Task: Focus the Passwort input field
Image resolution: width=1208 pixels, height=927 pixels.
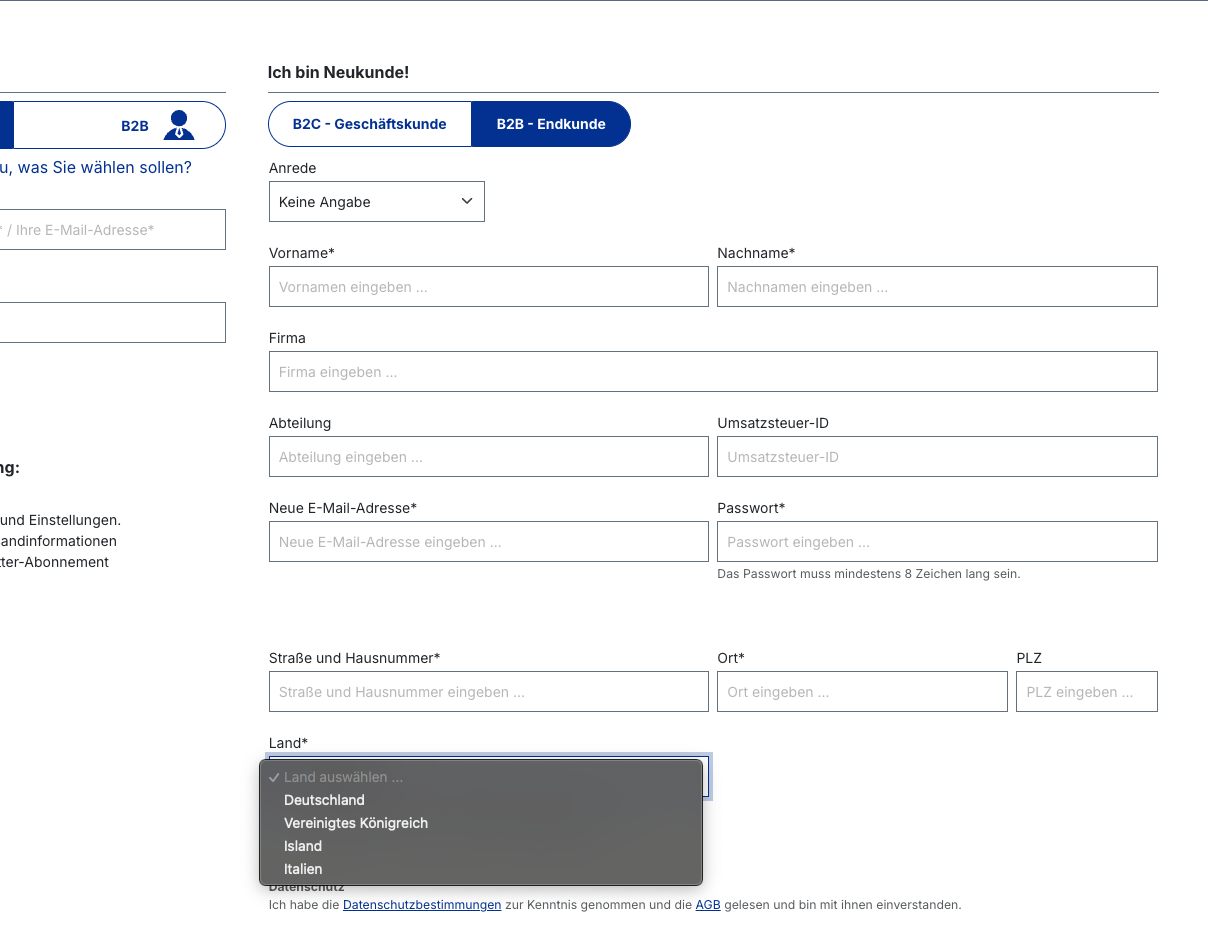Action: click(x=937, y=542)
